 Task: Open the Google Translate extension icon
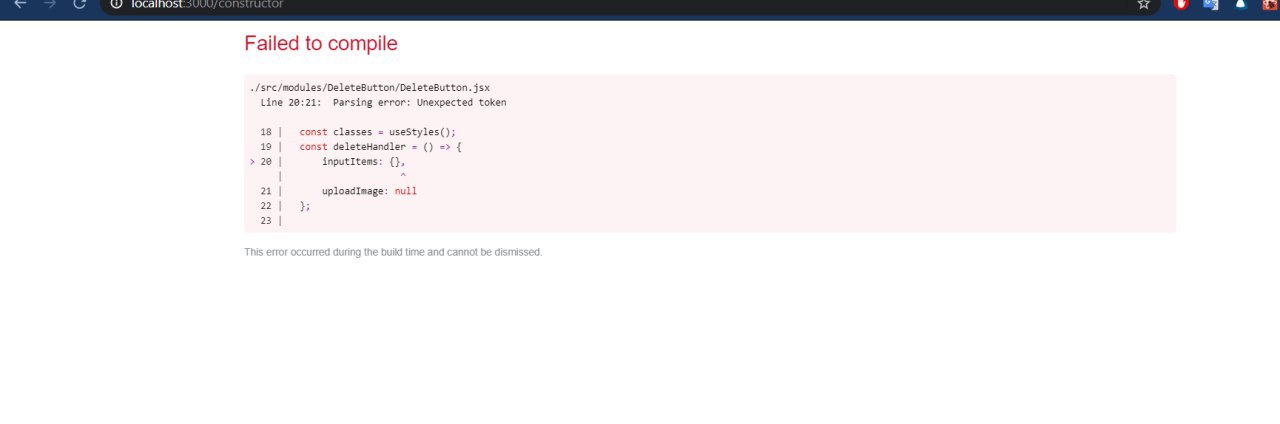click(x=1210, y=4)
